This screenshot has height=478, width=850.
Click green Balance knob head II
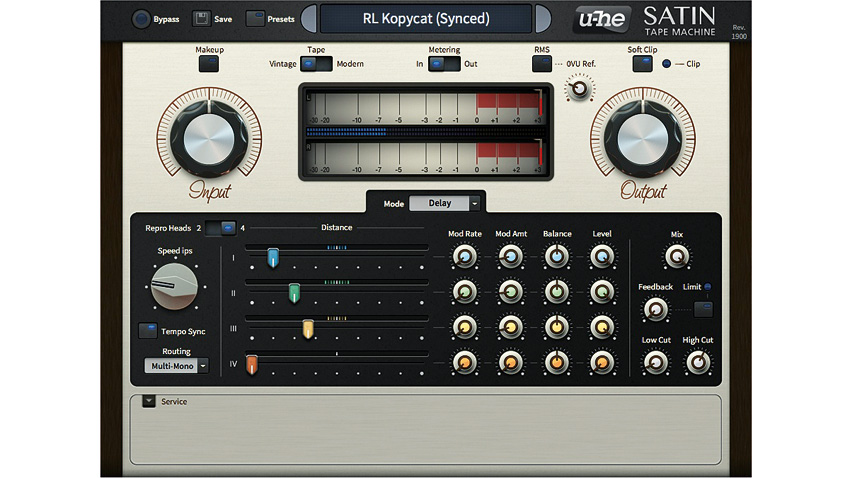tap(556, 292)
